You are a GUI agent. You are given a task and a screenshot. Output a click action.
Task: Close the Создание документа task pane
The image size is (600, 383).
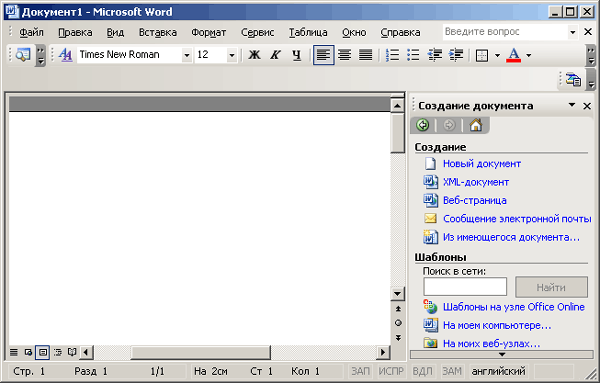pyautogui.click(x=587, y=106)
